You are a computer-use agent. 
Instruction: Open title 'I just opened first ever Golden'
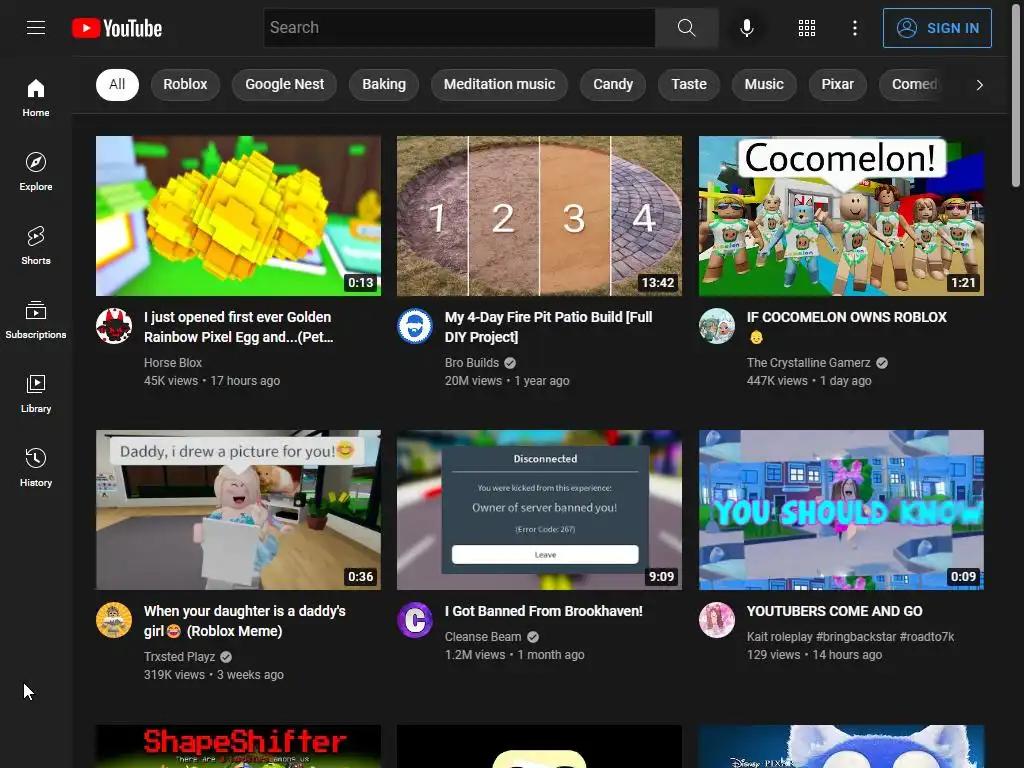pyautogui.click(x=239, y=327)
